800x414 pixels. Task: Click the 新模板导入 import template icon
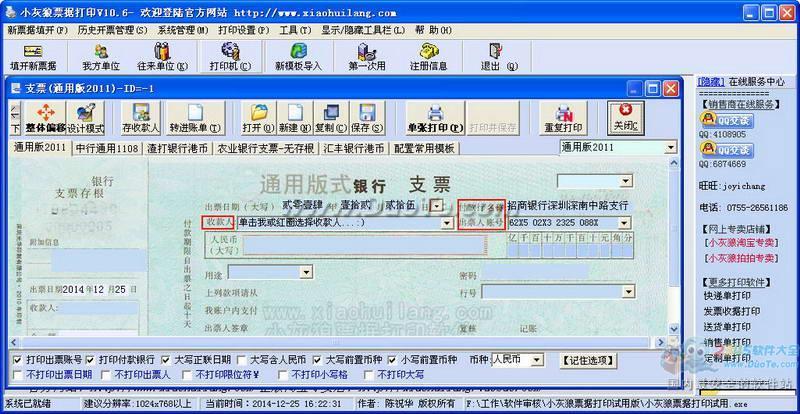click(x=298, y=54)
